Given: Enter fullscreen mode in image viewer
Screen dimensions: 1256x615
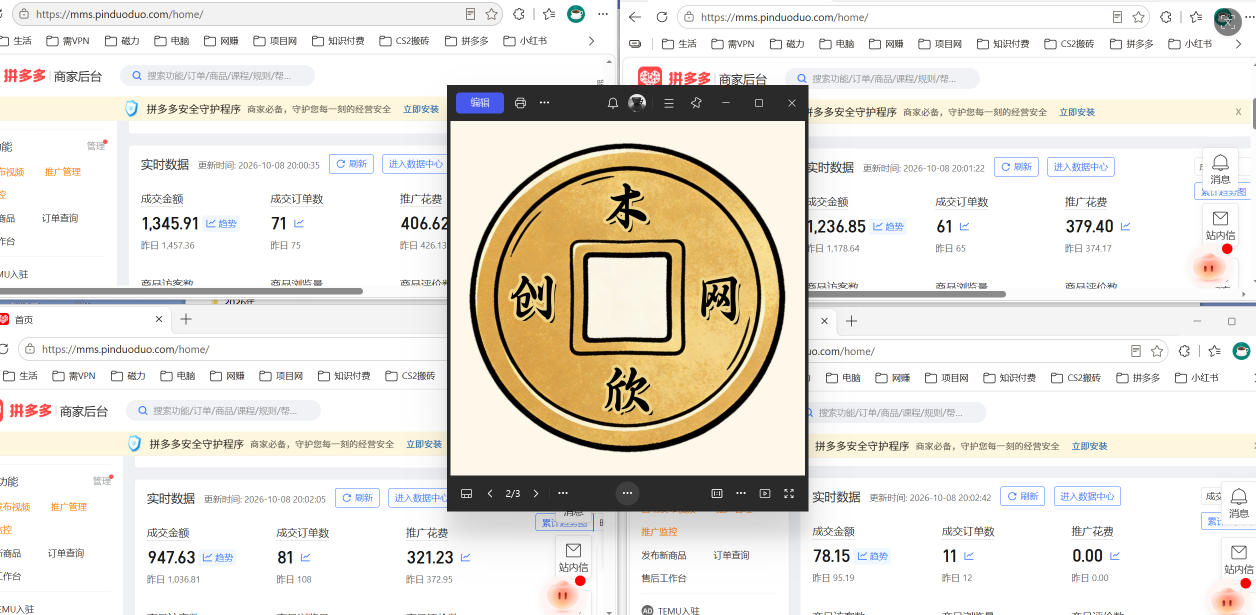Looking at the screenshot, I should [789, 493].
